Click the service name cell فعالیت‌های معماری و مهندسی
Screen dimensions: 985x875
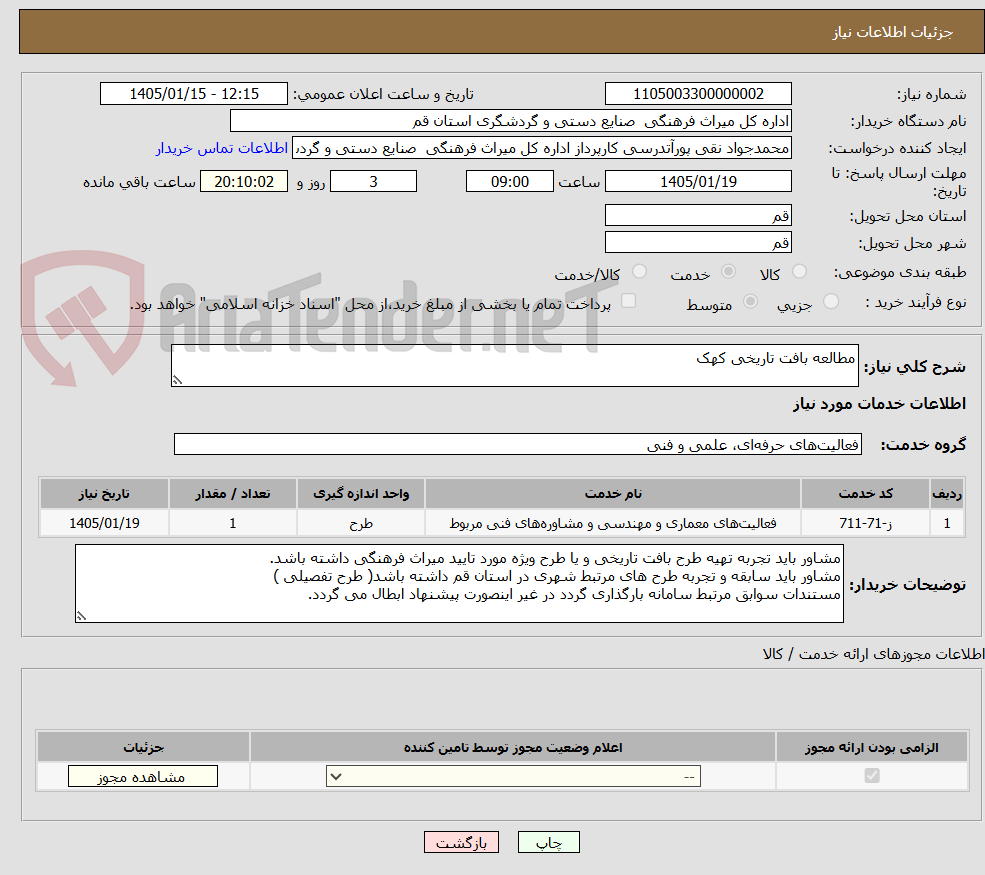click(x=613, y=523)
